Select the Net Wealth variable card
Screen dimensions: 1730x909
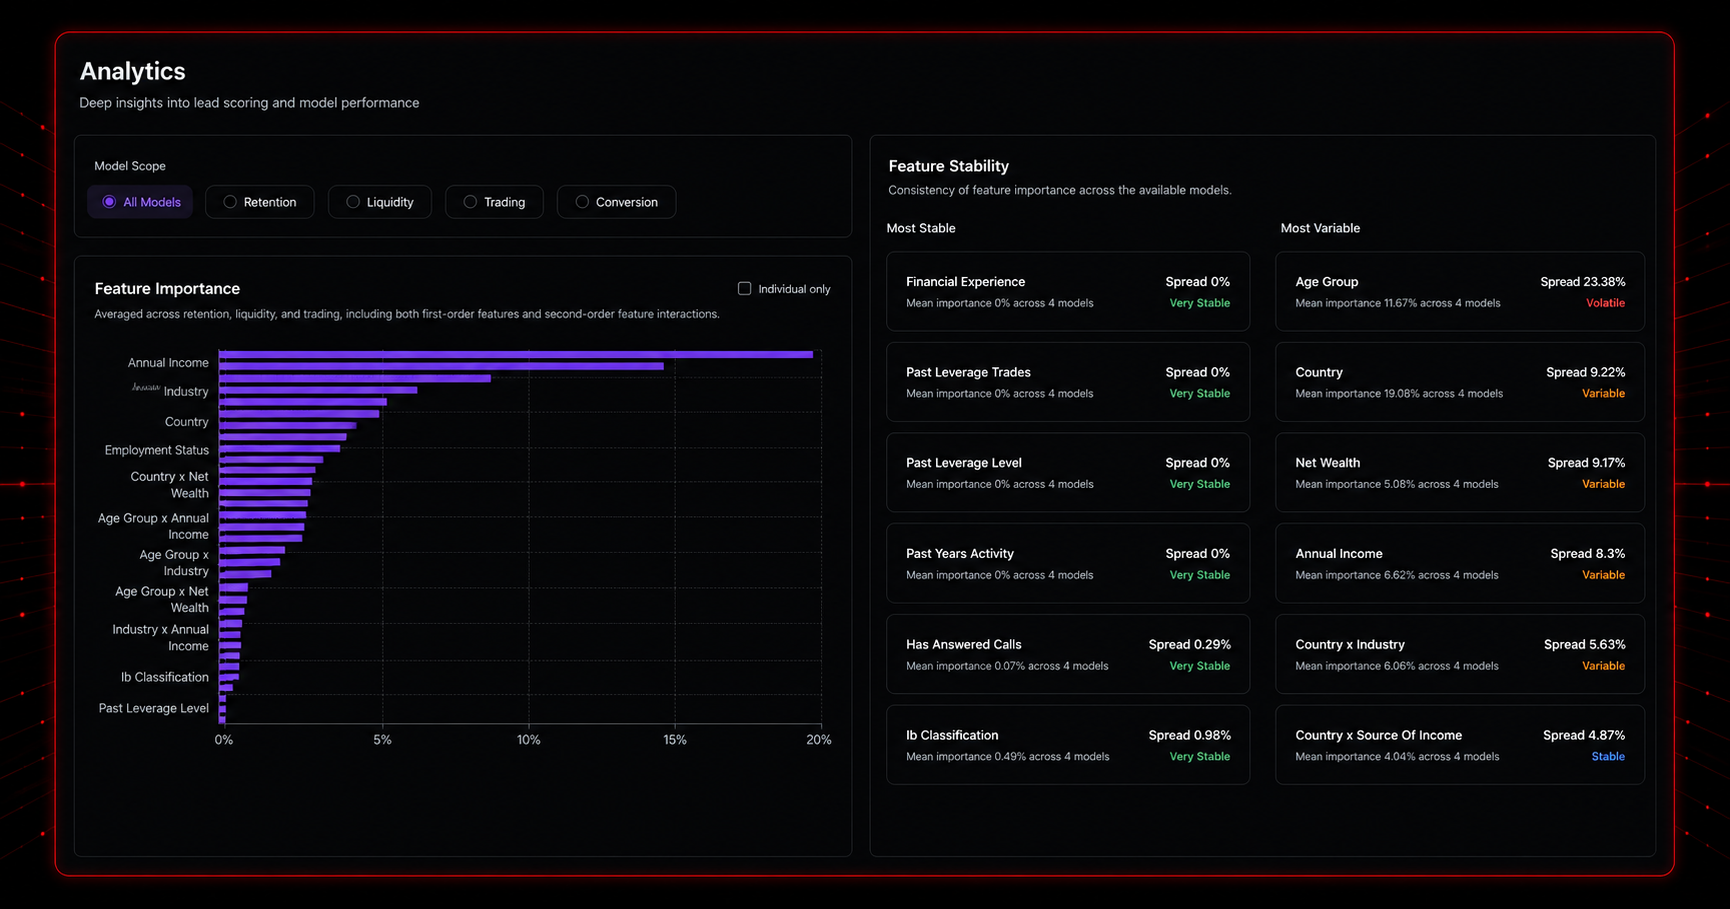pyautogui.click(x=1460, y=473)
